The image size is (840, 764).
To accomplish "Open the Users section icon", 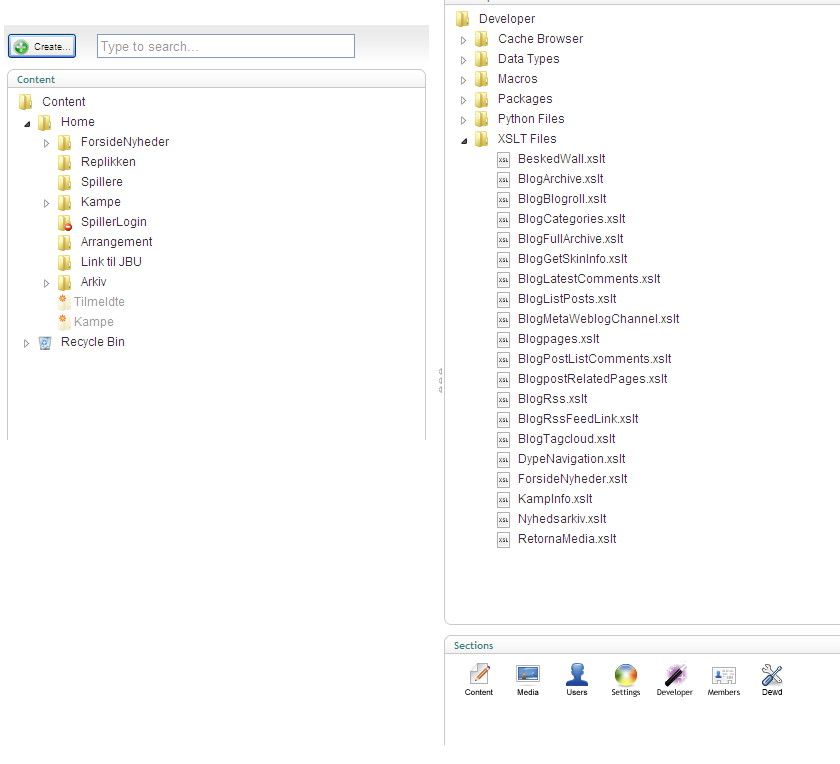I will tap(577, 674).
